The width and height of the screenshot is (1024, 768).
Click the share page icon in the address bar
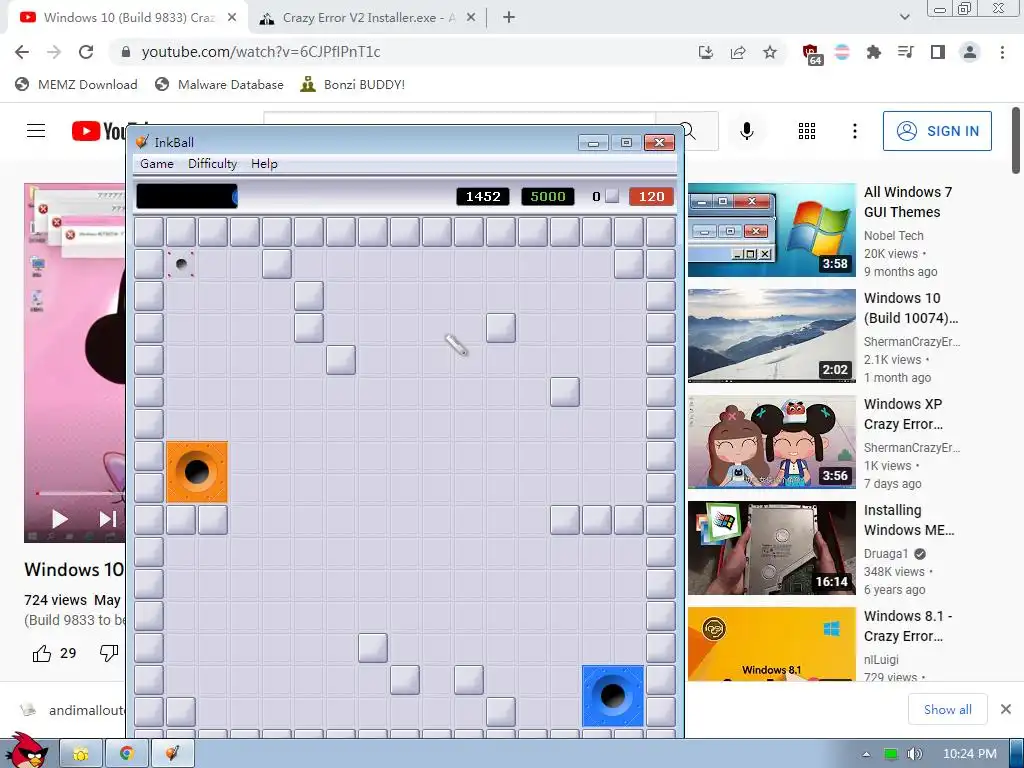click(x=738, y=52)
